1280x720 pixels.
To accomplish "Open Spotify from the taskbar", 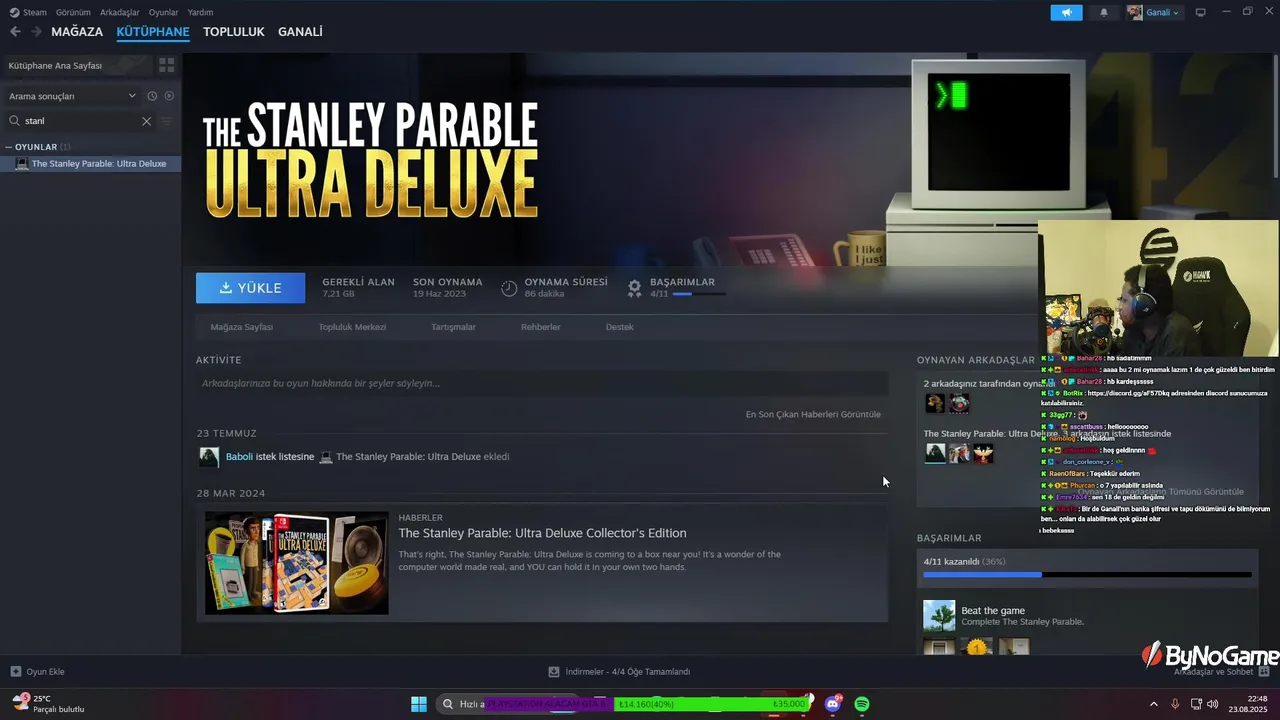I will point(862,704).
